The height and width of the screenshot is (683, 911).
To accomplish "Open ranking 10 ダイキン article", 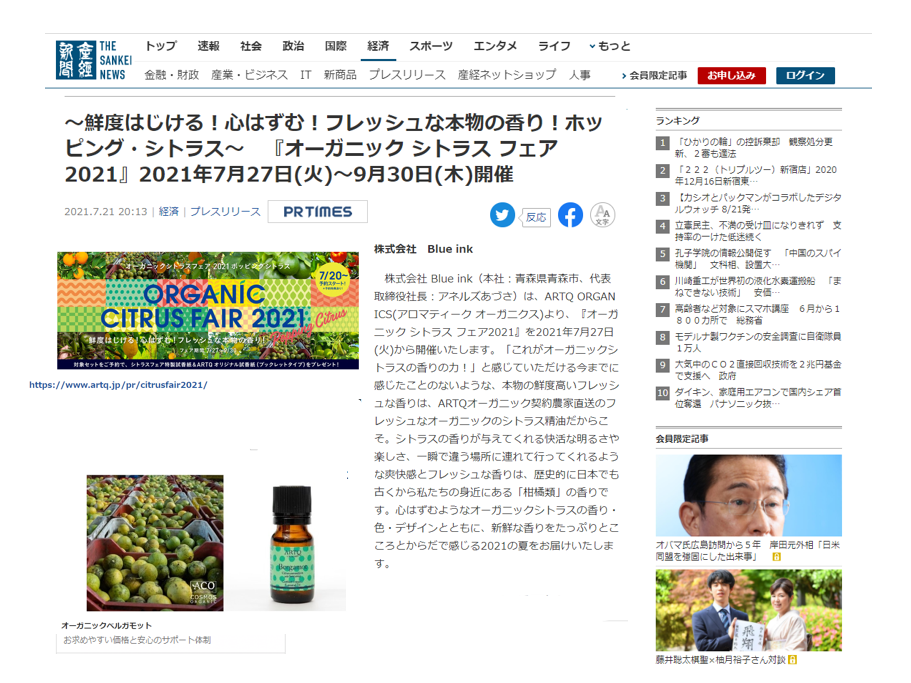I will [x=758, y=398].
